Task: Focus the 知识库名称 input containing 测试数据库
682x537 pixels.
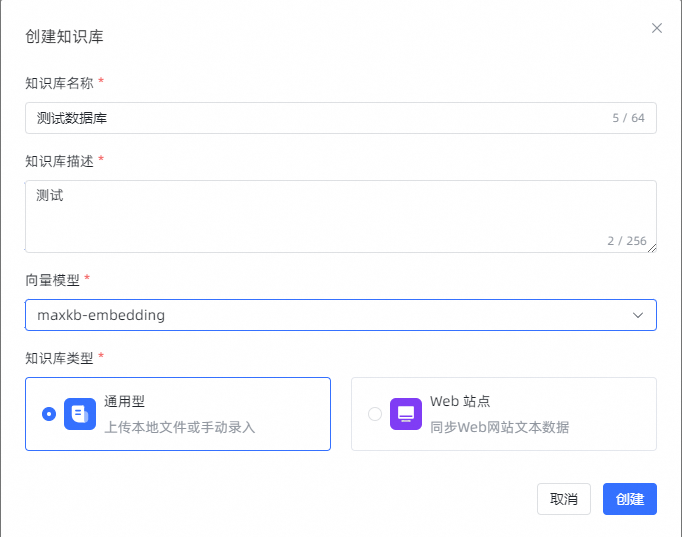Action: click(x=341, y=118)
